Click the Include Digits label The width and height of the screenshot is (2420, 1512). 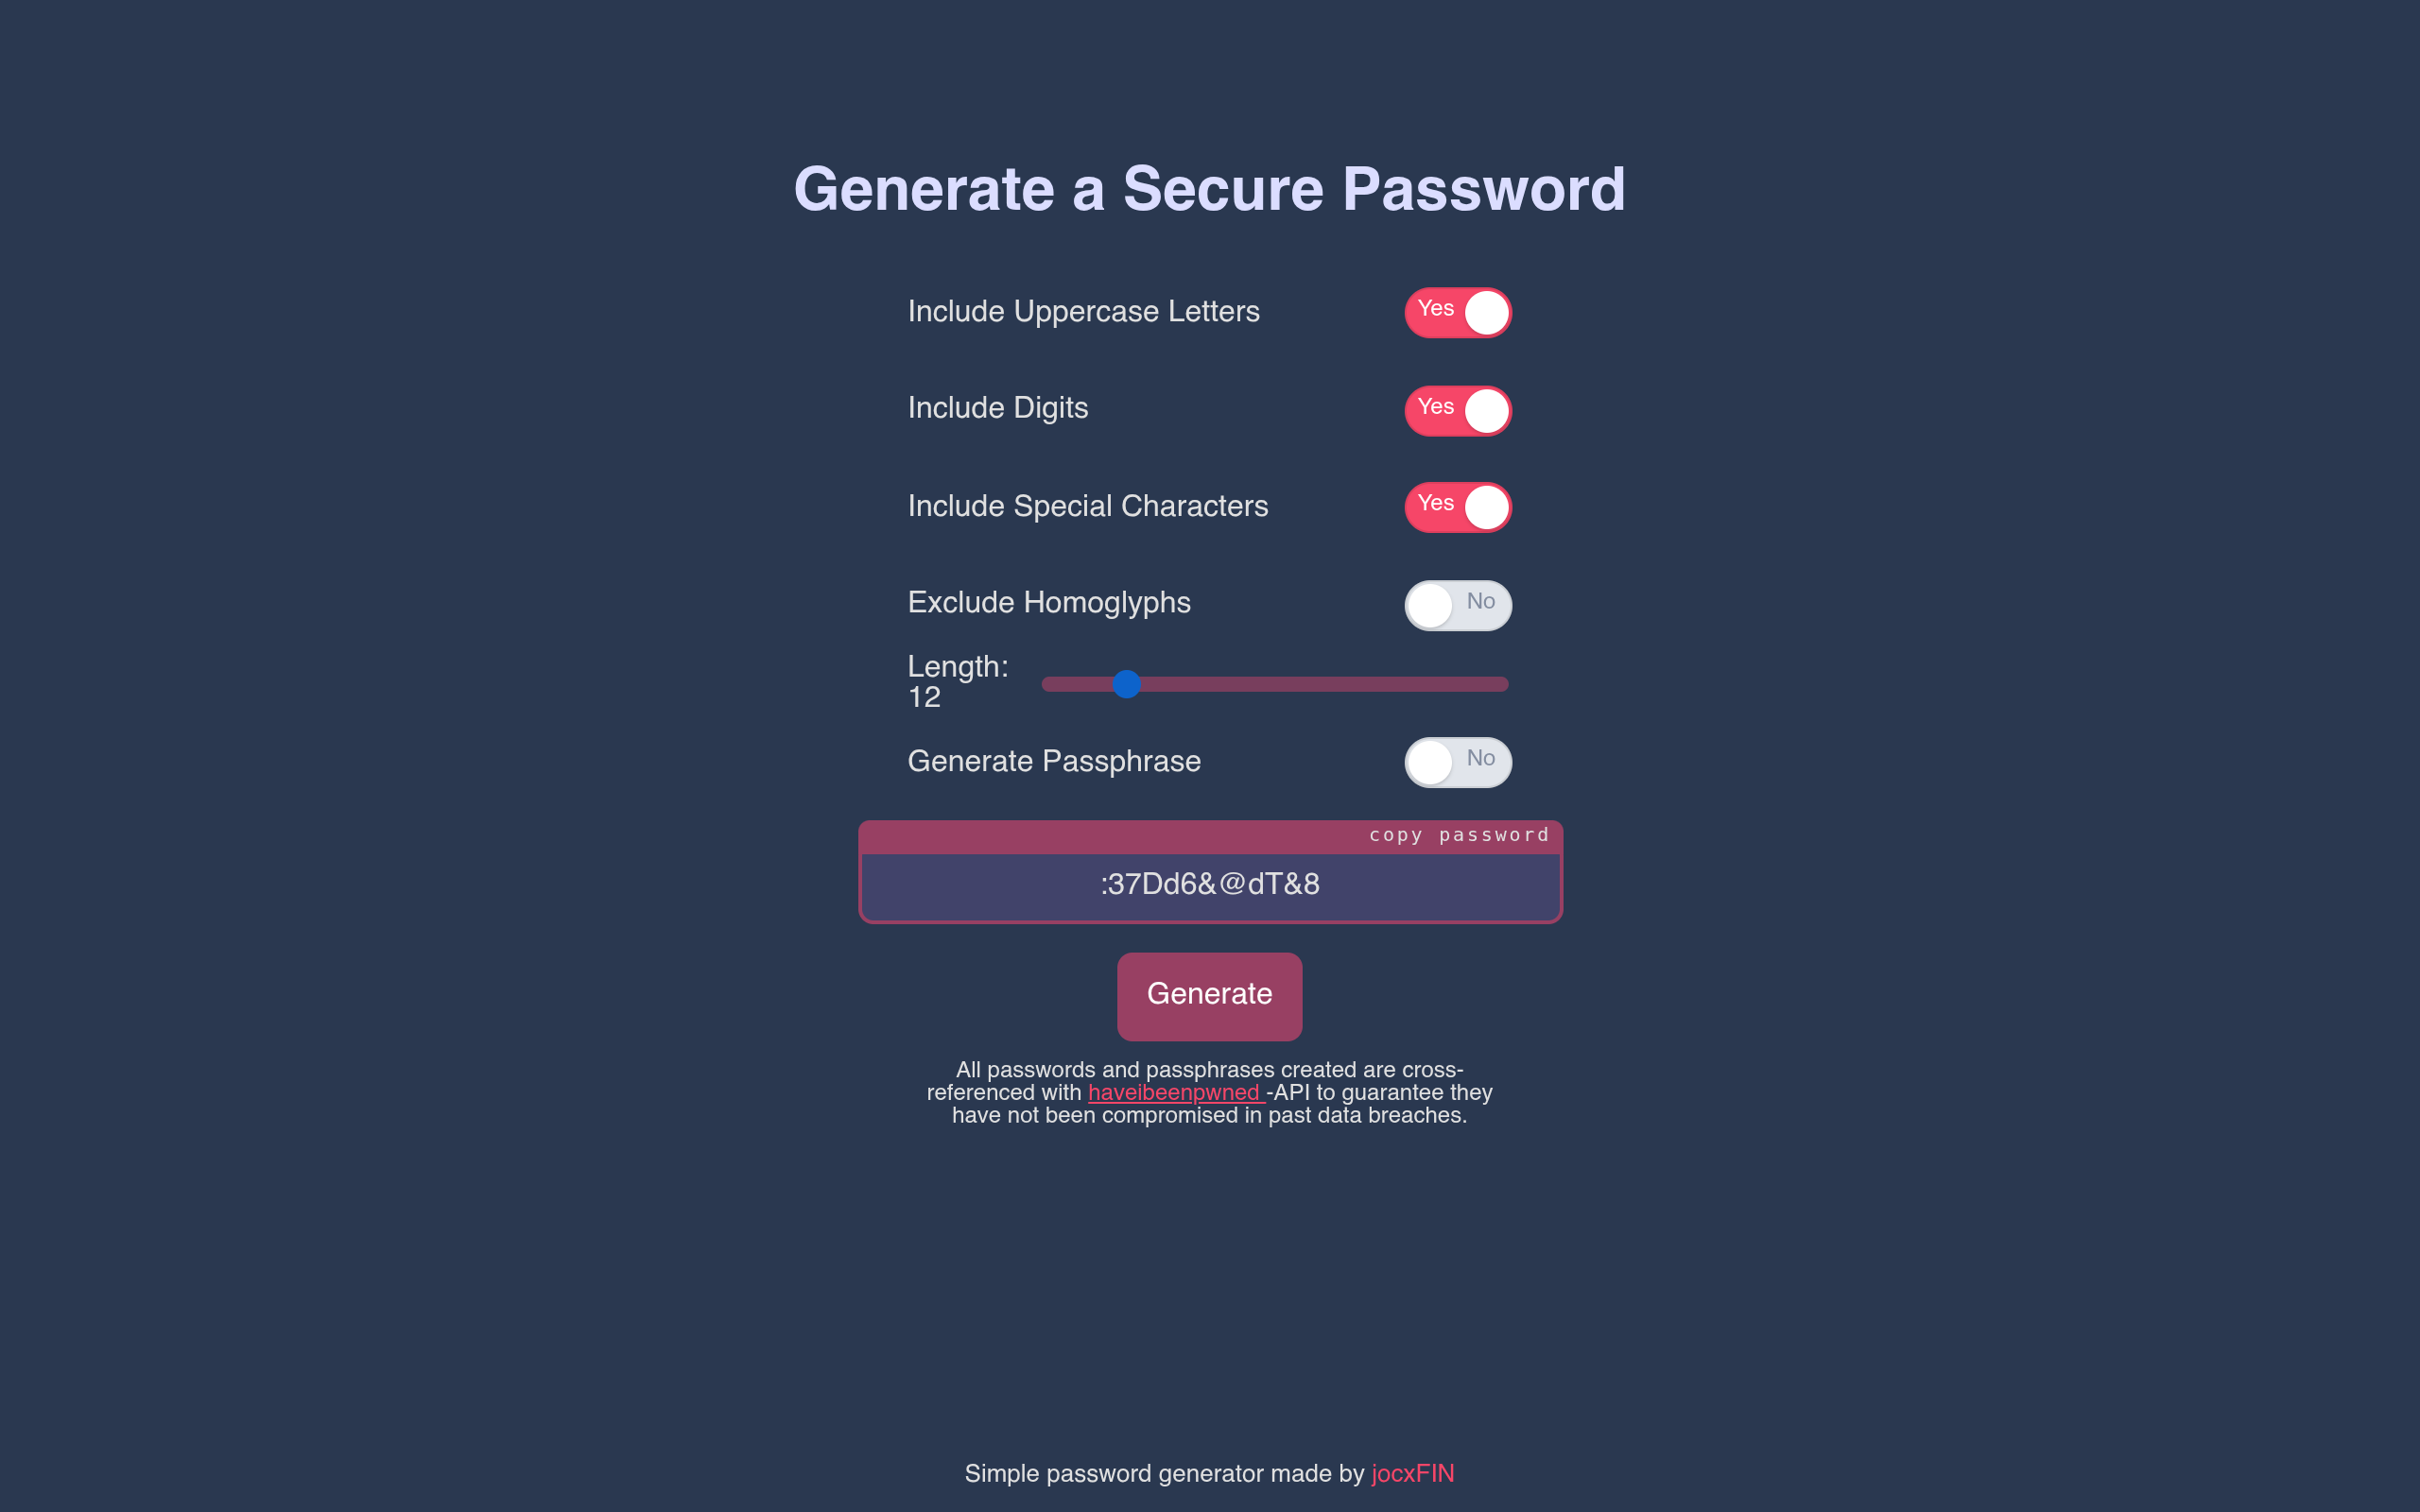click(997, 408)
